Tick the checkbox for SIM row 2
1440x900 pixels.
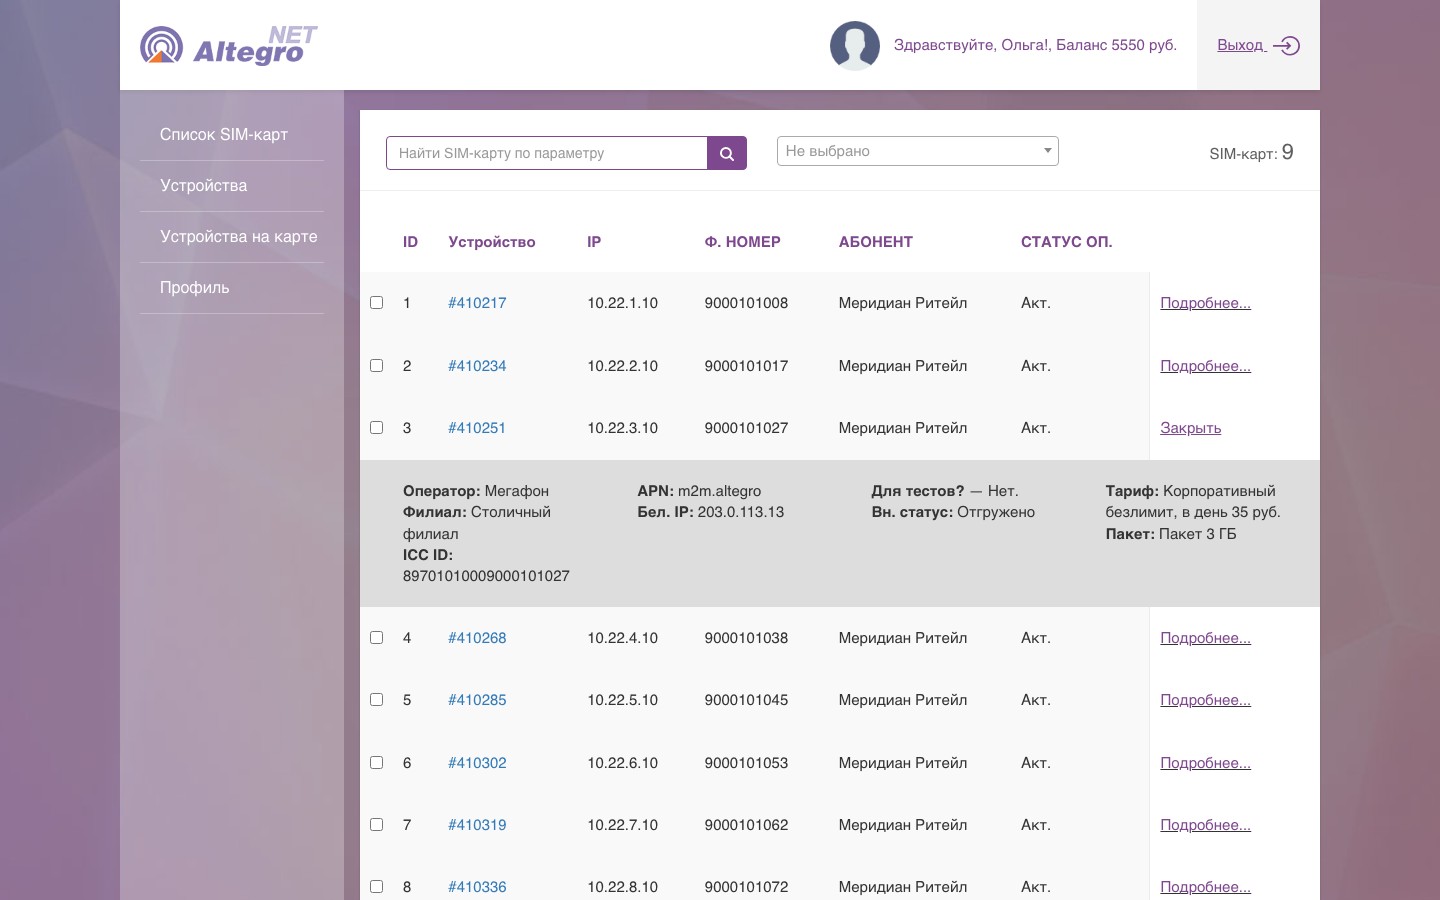377,365
